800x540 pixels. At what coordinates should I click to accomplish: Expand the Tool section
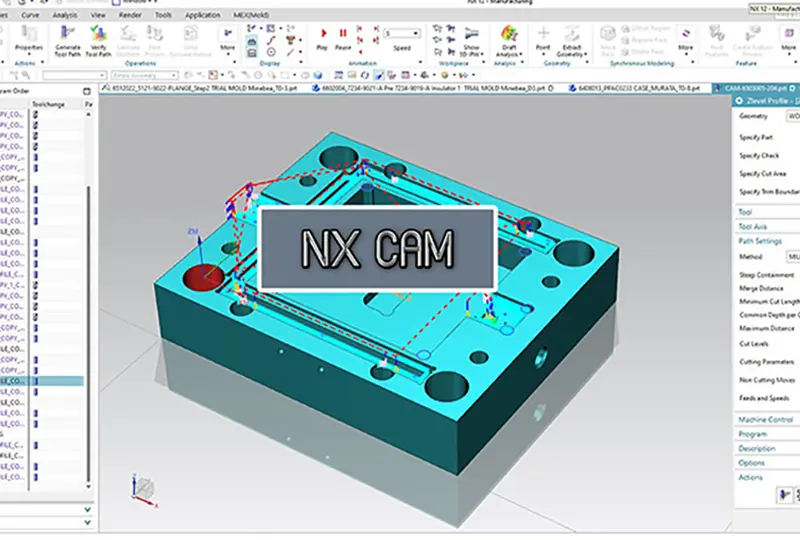point(745,212)
